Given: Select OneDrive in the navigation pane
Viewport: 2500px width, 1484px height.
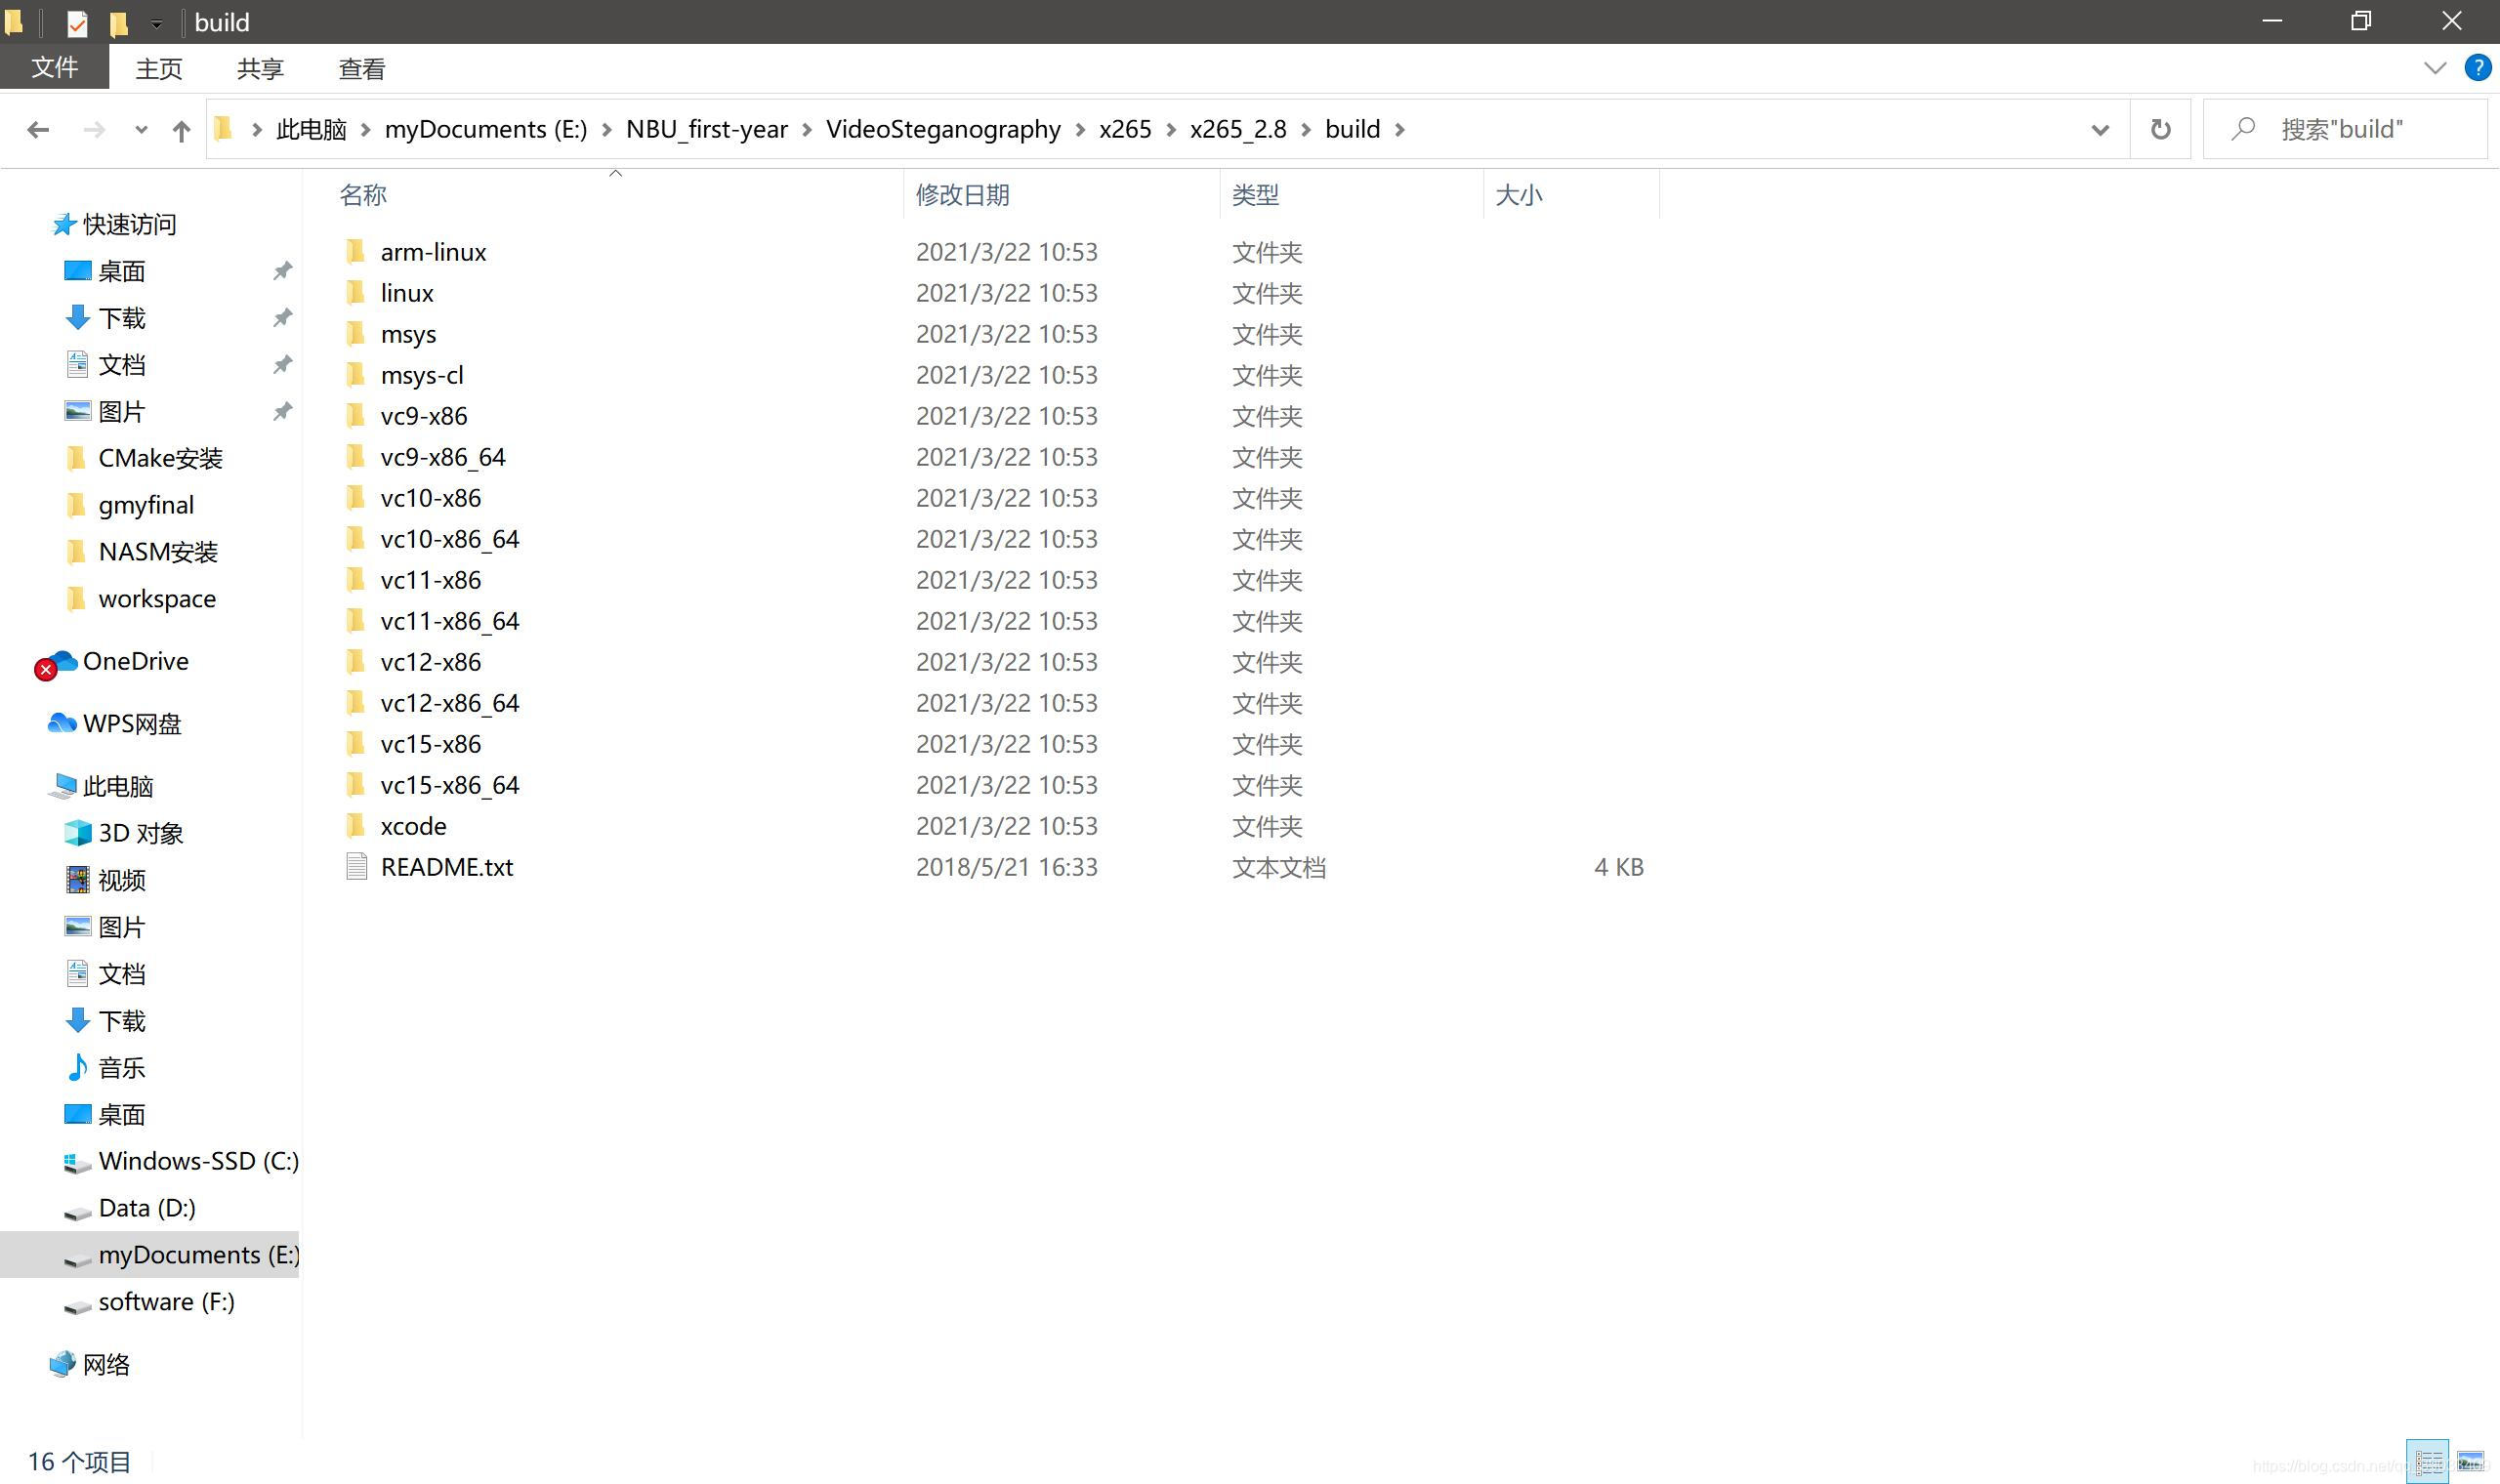Looking at the screenshot, I should click(135, 661).
